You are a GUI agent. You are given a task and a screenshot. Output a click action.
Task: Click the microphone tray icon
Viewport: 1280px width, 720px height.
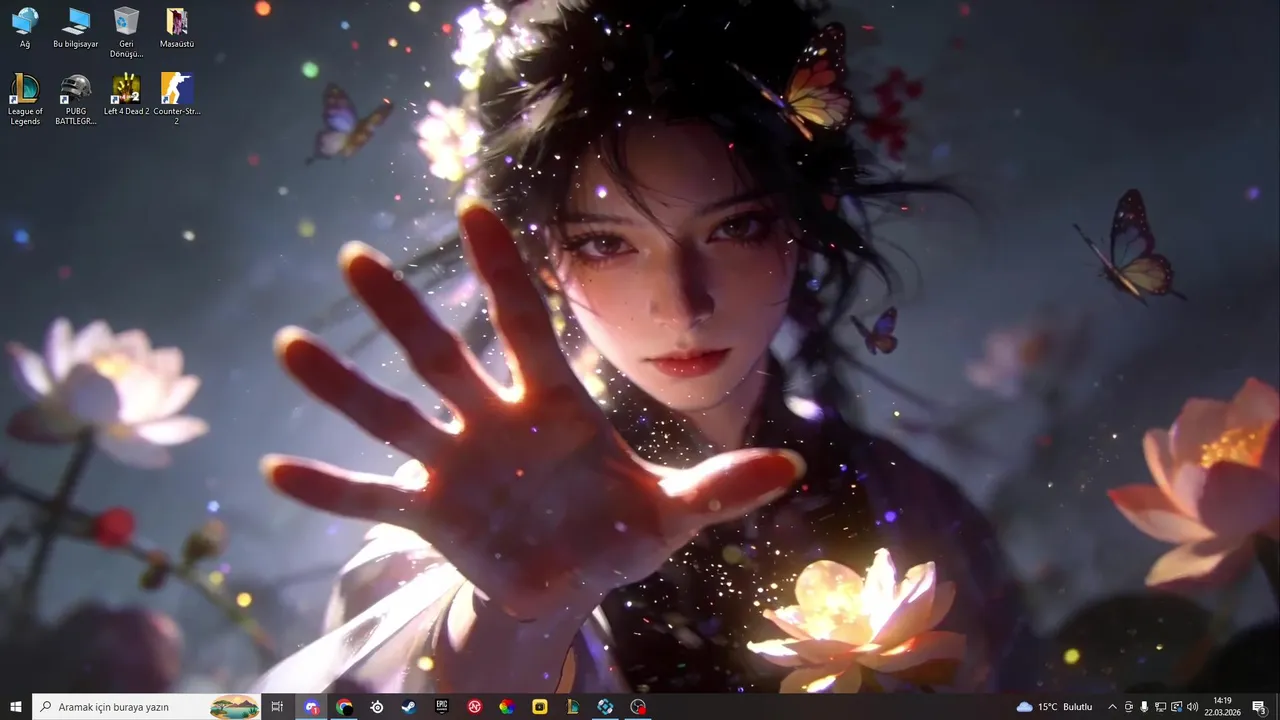click(x=1144, y=707)
